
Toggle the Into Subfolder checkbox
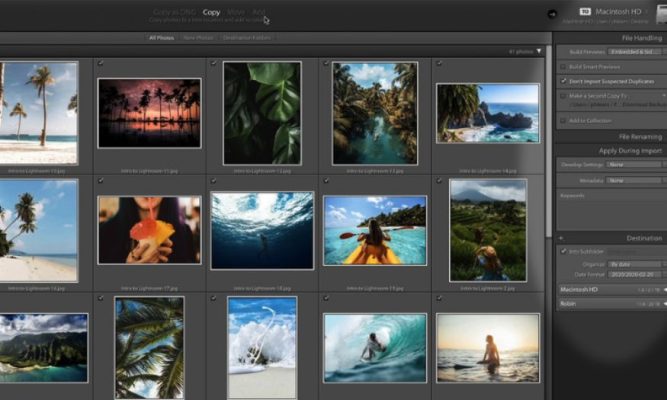pos(563,251)
